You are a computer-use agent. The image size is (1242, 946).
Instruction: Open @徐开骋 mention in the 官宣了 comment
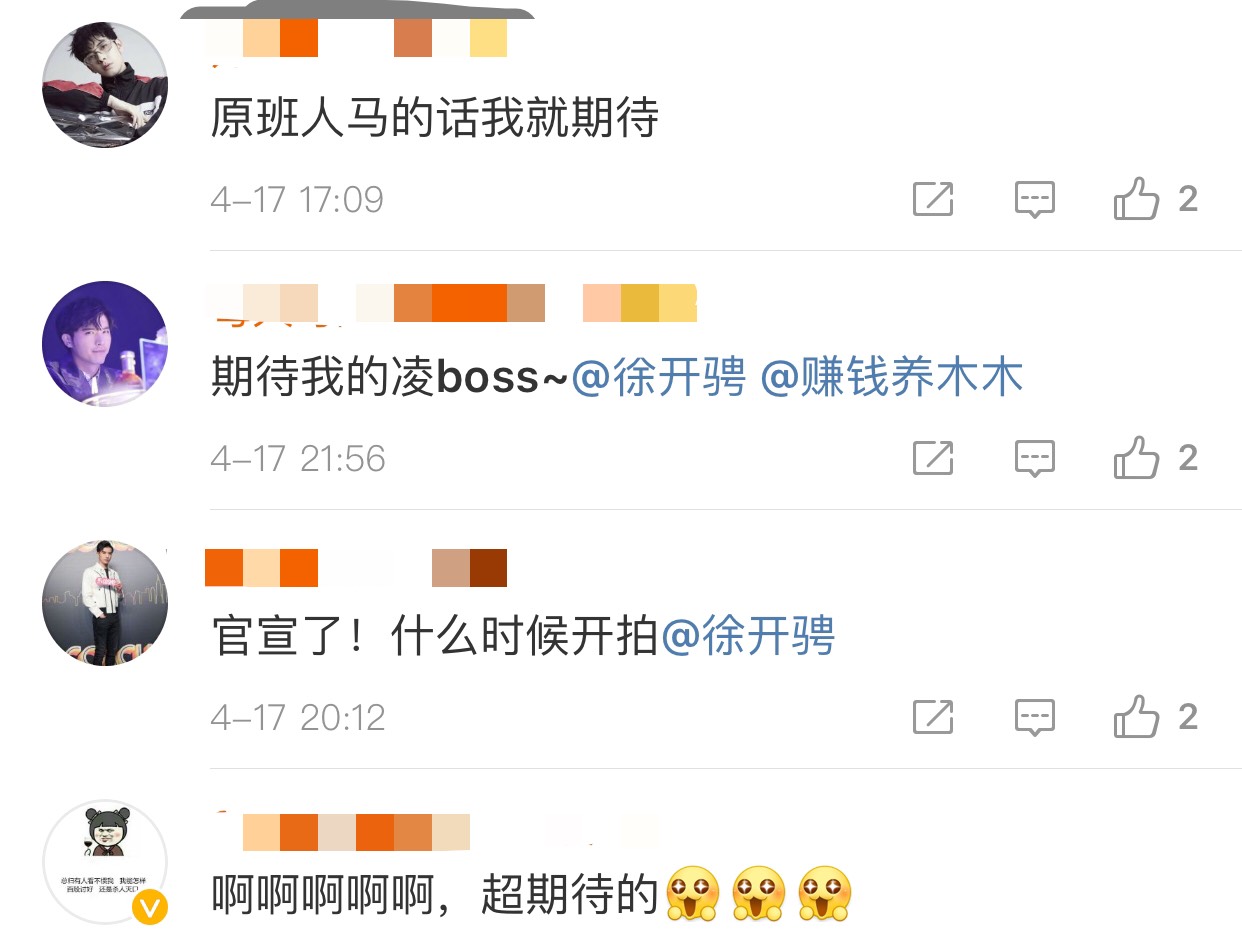[747, 637]
